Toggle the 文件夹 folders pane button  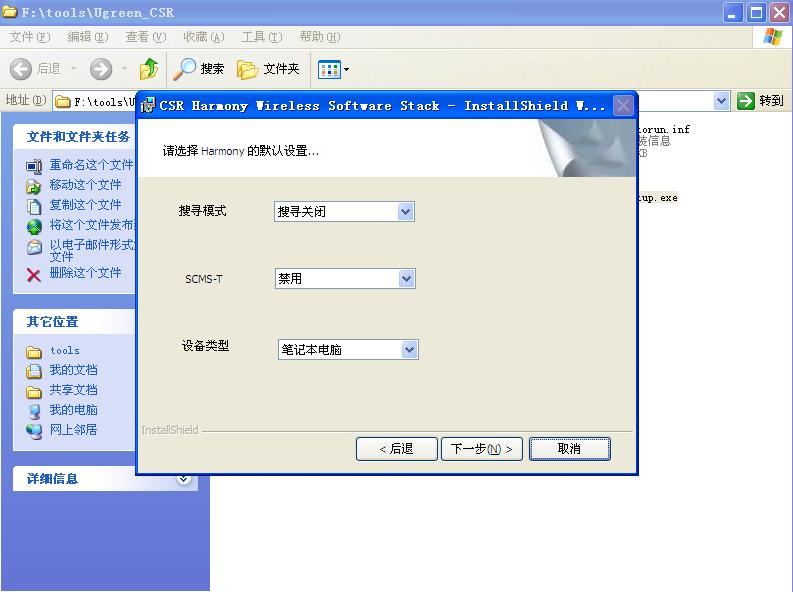coord(268,69)
